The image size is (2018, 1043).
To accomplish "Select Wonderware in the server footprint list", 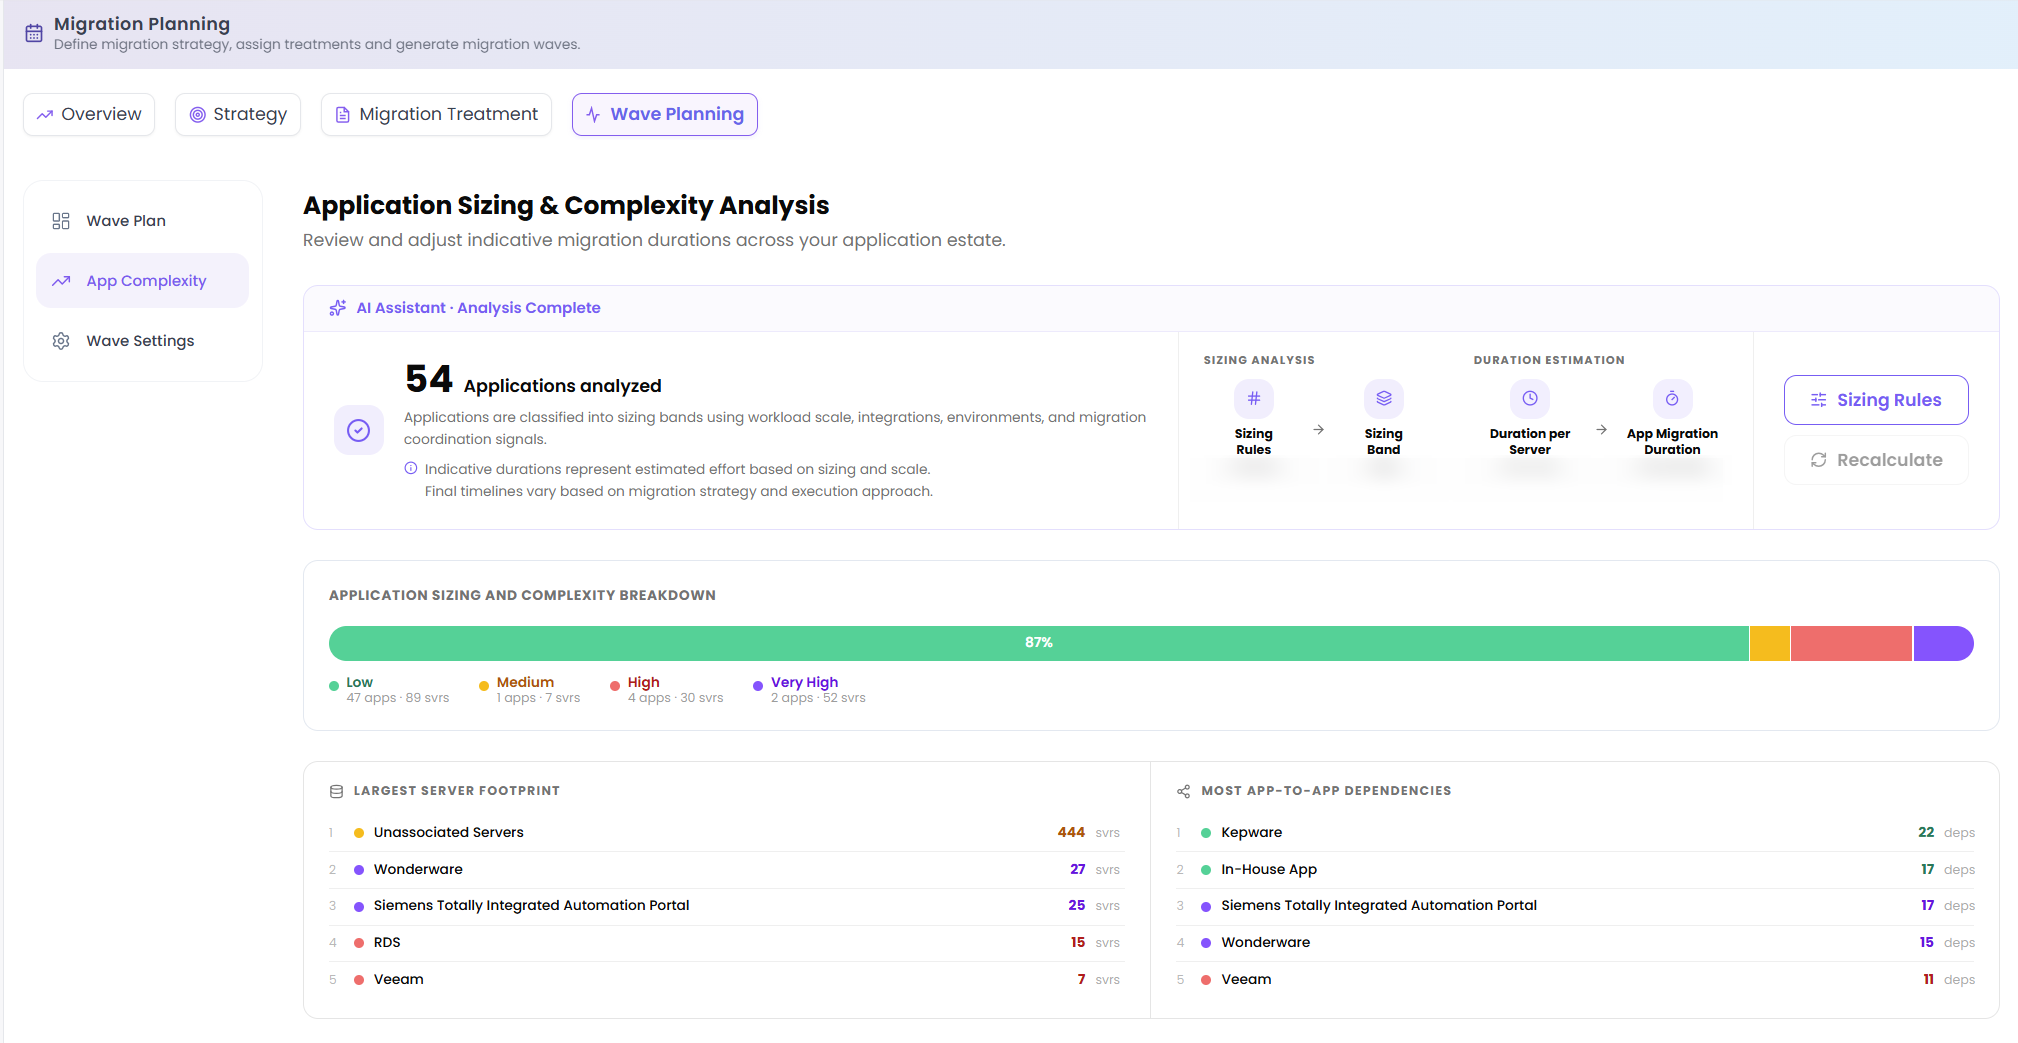I will [726, 869].
